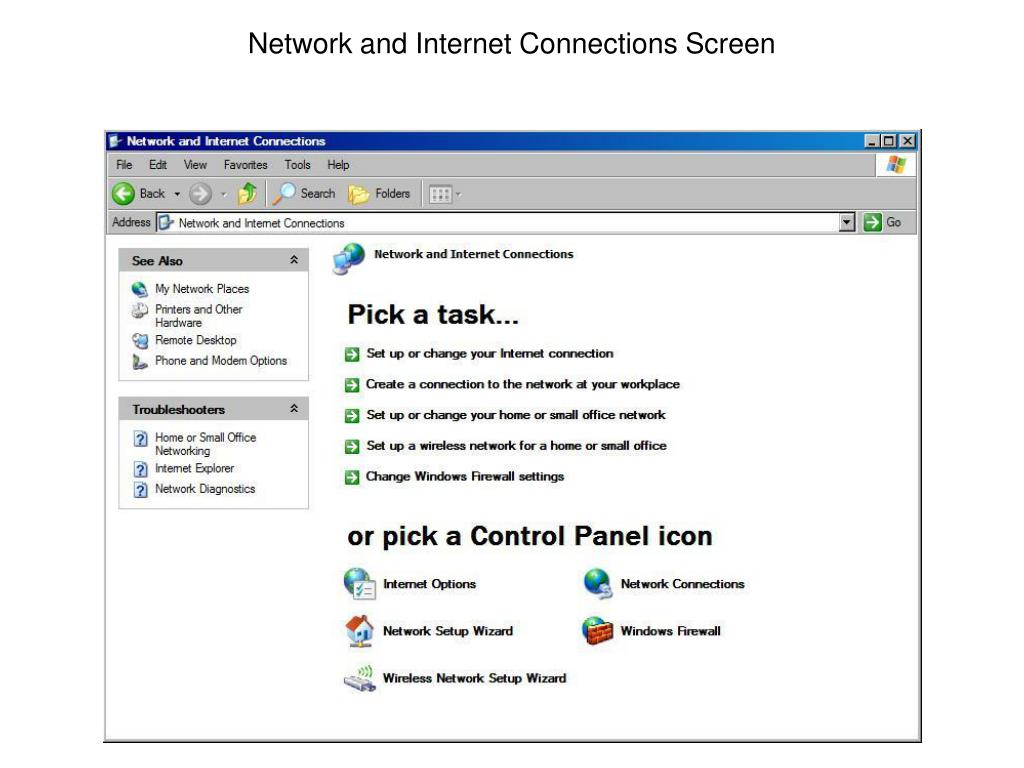
Task: Click arrow beside wireless network task
Action: coord(352,446)
